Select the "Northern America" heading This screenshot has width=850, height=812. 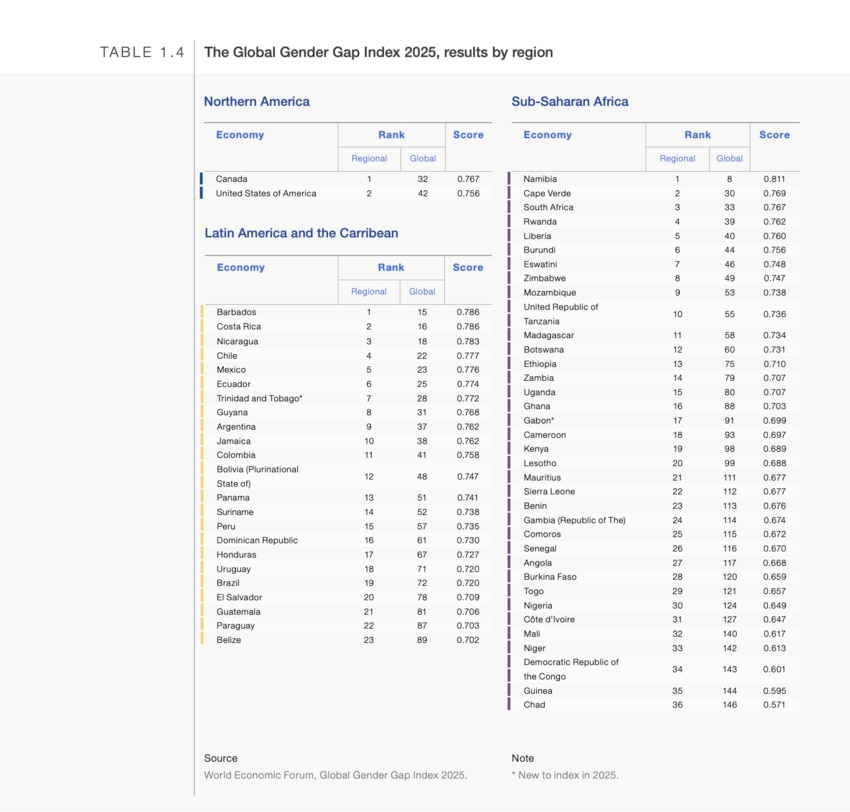coord(257,101)
